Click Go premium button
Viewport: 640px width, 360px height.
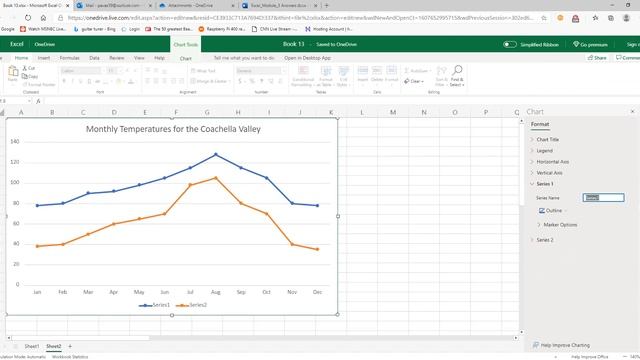(x=590, y=44)
